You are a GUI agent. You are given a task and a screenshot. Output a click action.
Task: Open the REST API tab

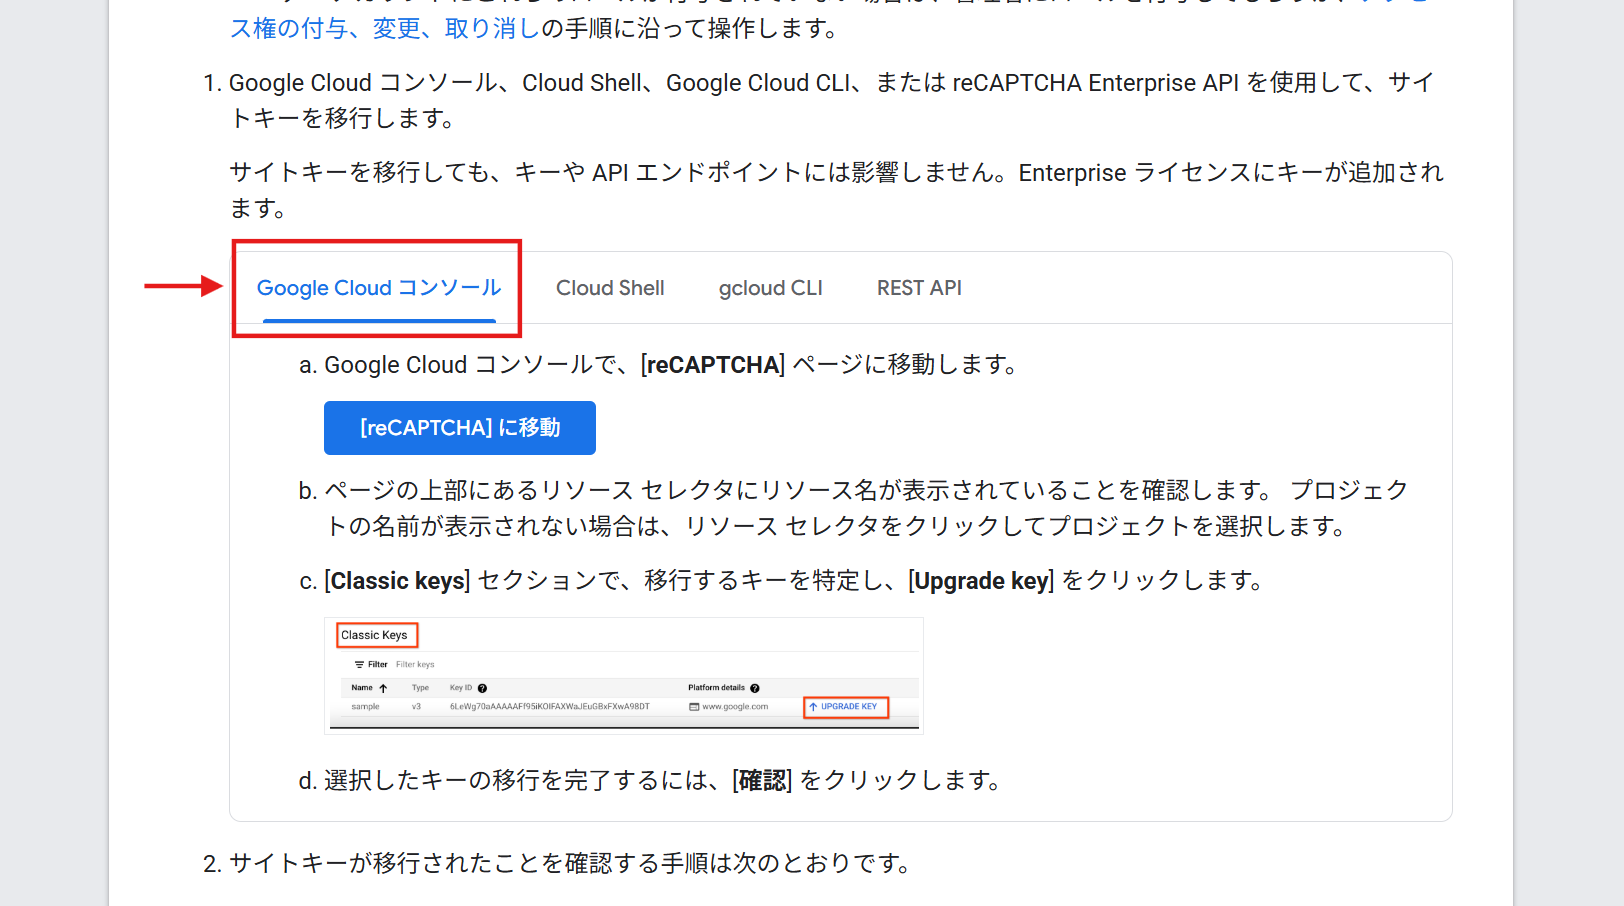click(919, 288)
